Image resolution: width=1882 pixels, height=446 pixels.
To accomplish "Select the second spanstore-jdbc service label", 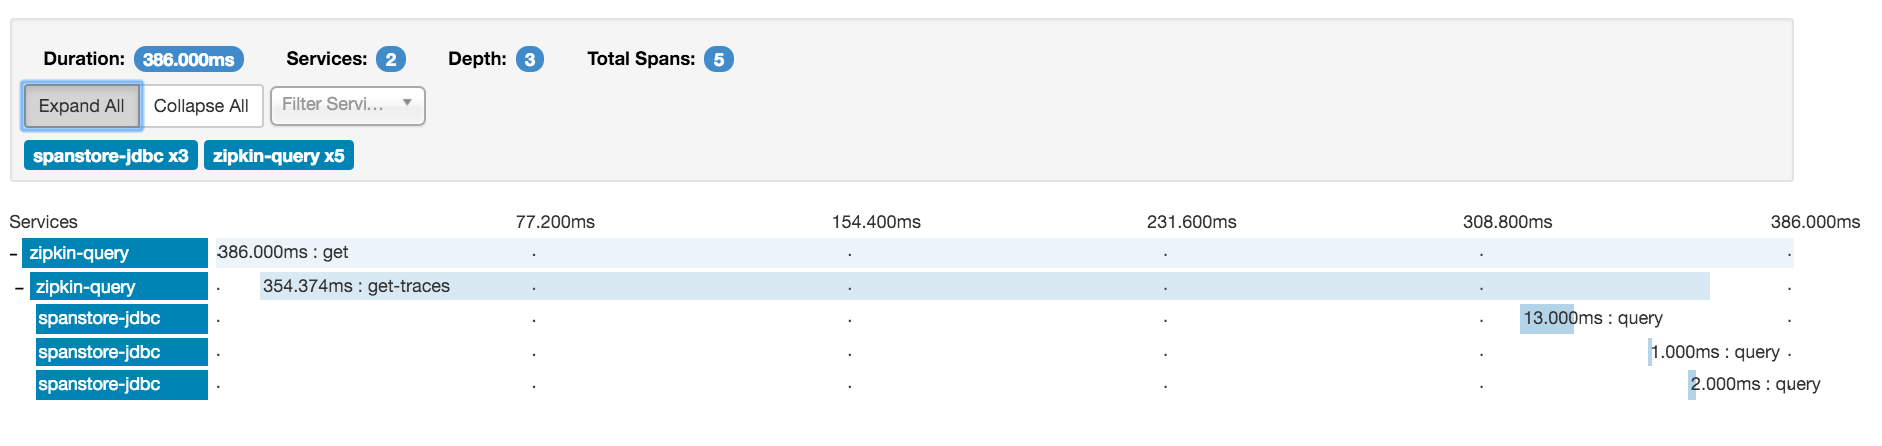I will (122, 352).
